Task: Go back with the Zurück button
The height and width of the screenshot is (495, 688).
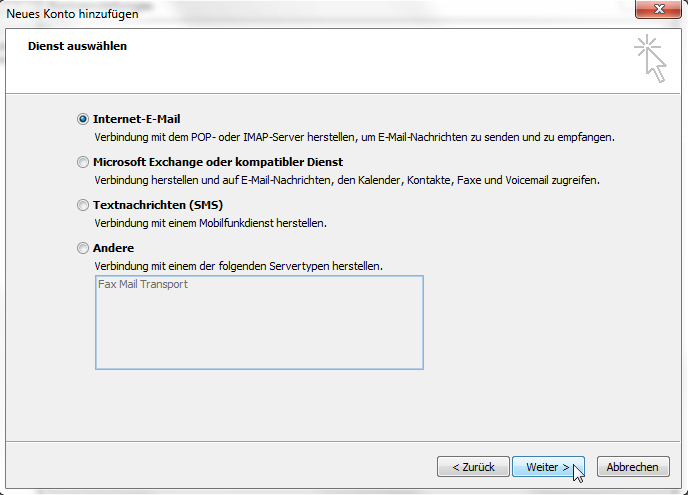Action: point(473,466)
